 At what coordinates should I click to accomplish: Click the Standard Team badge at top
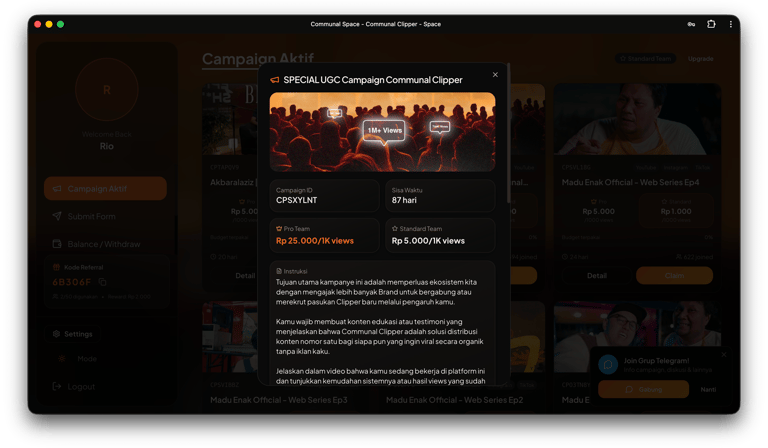click(x=646, y=59)
